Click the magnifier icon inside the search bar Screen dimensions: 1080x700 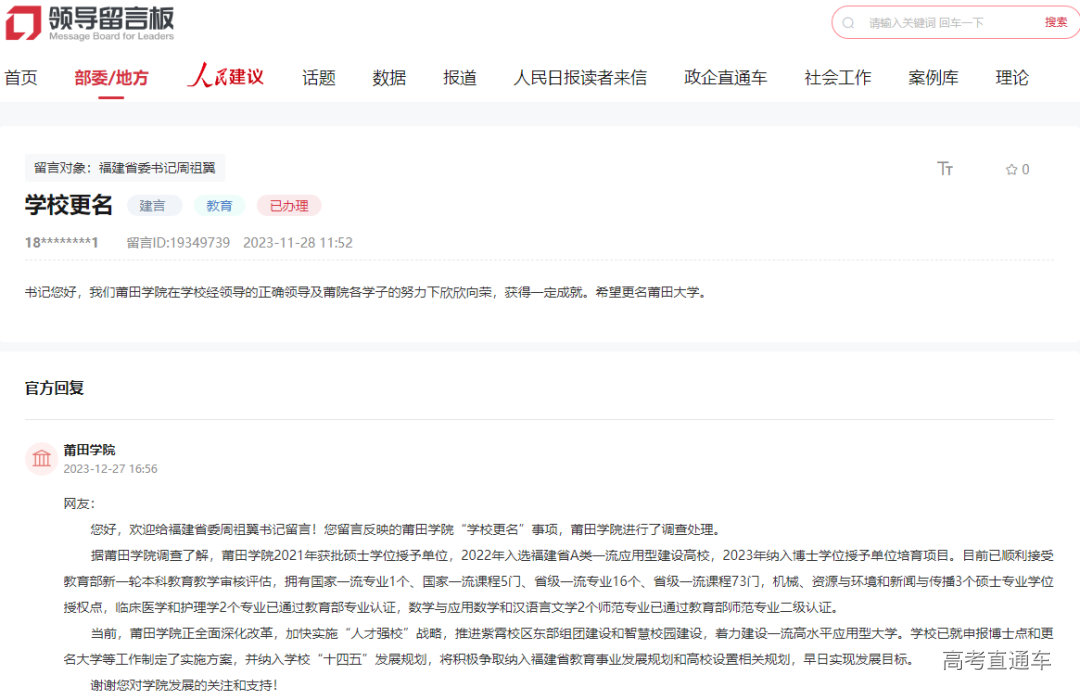[x=849, y=22]
